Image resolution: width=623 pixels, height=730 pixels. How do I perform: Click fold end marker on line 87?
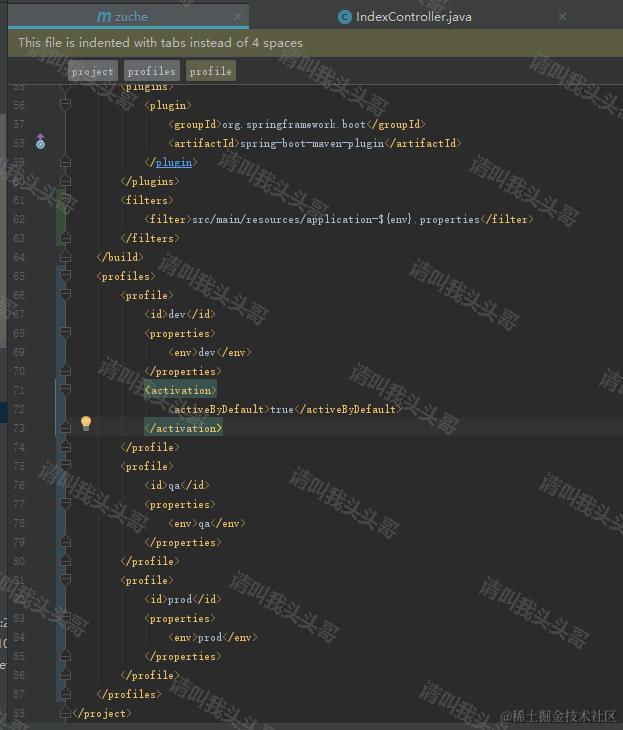coord(65,694)
